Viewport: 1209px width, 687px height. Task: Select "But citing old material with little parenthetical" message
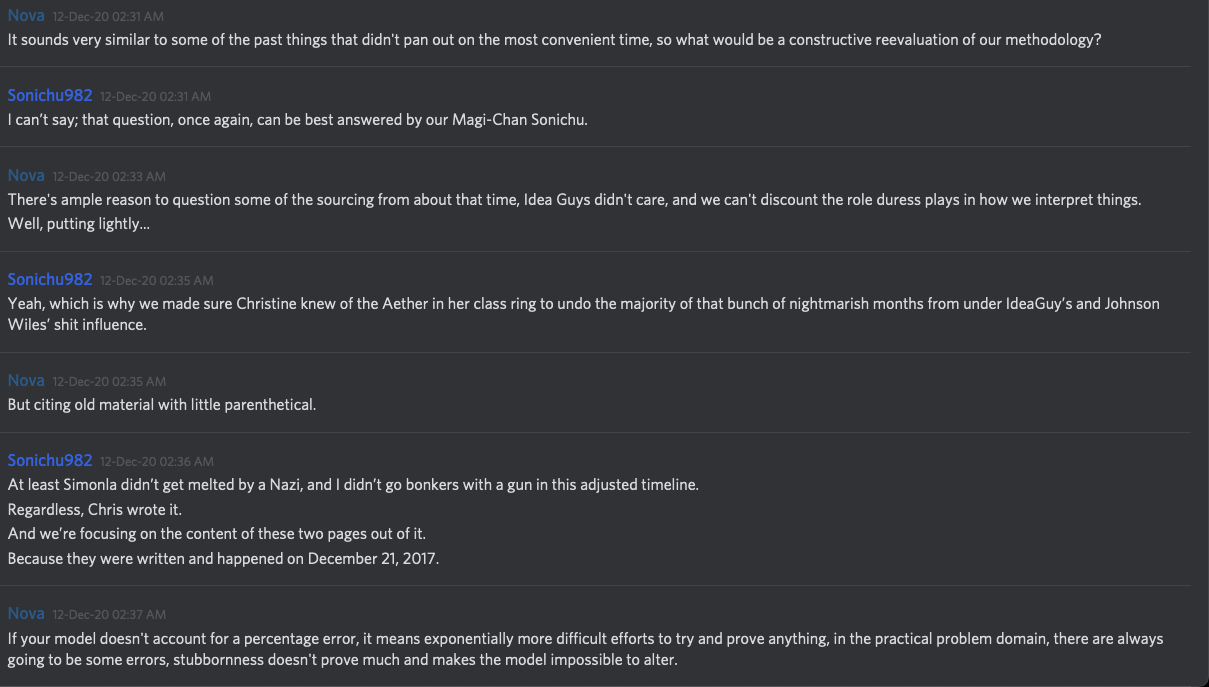point(162,405)
